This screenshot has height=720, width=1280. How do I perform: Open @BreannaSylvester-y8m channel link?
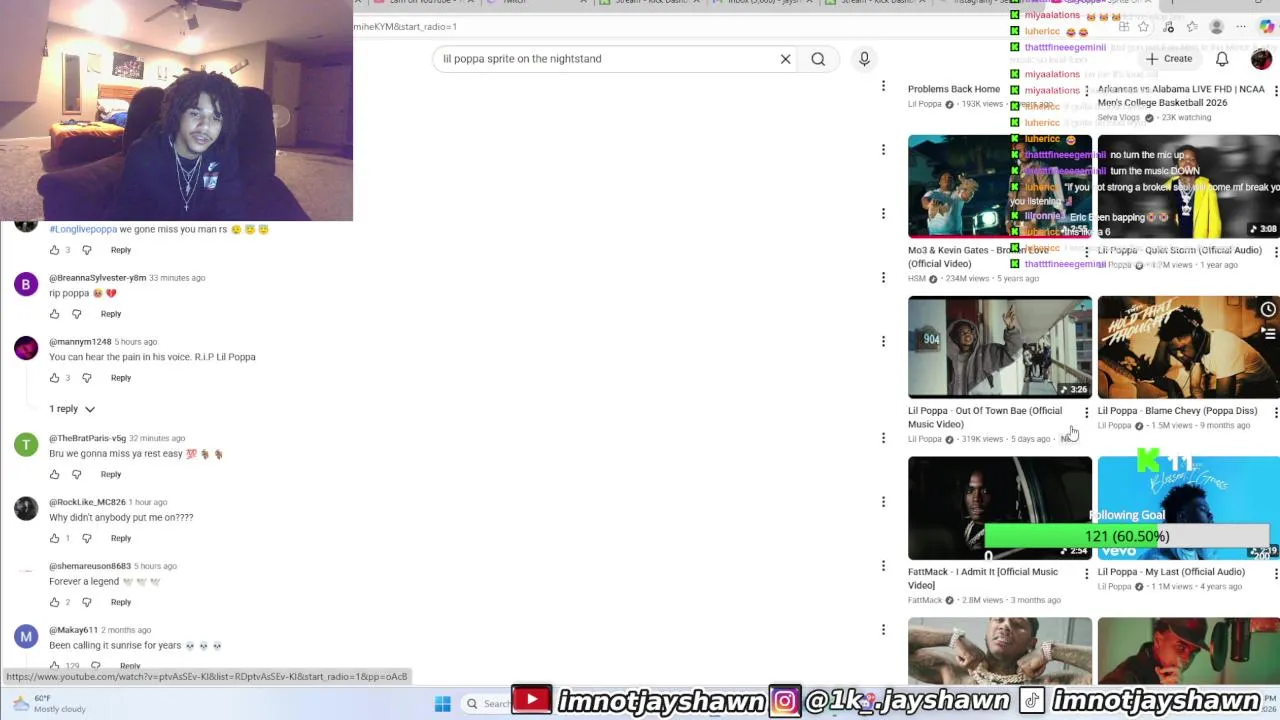tap(97, 278)
